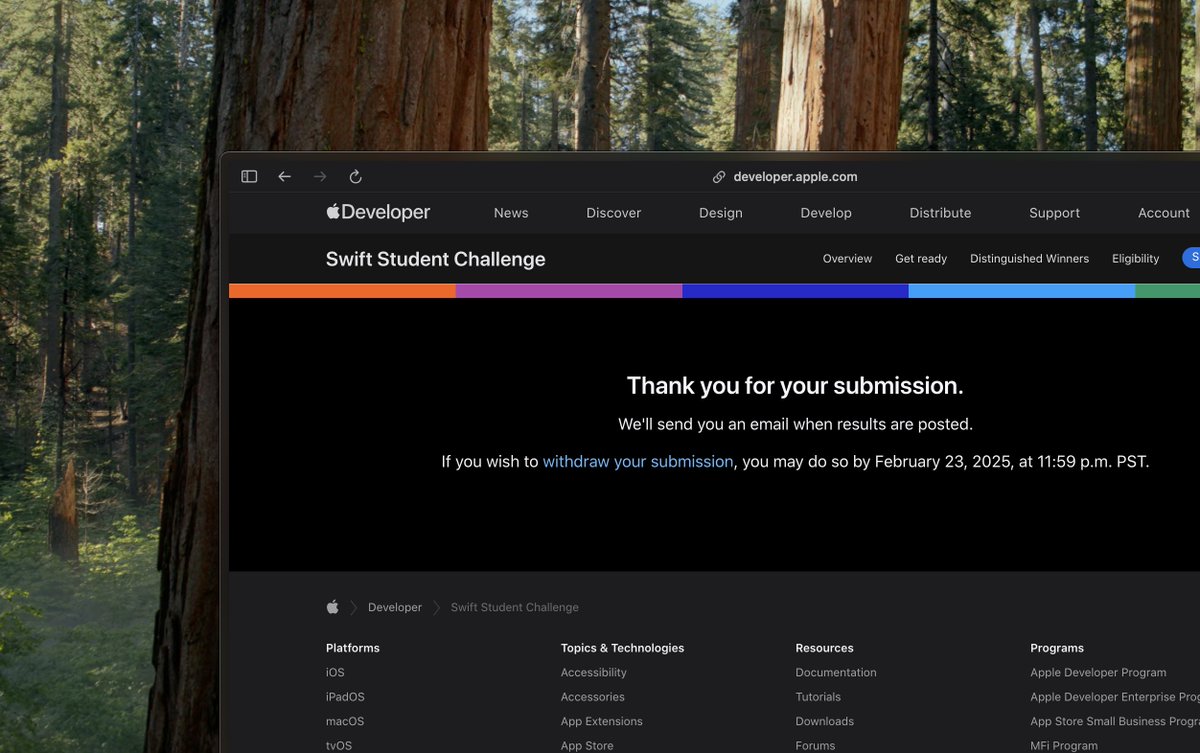Open the App Extensions footer link
The image size is (1200, 753).
pyautogui.click(x=602, y=722)
